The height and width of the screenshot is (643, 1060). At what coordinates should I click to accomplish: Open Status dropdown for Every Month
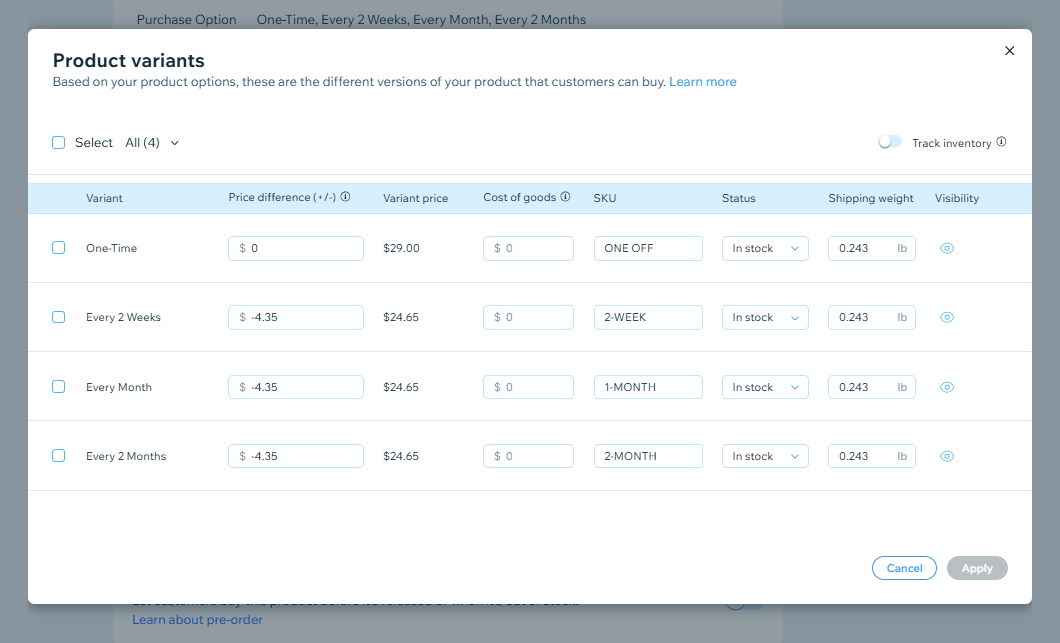pyautogui.click(x=765, y=387)
